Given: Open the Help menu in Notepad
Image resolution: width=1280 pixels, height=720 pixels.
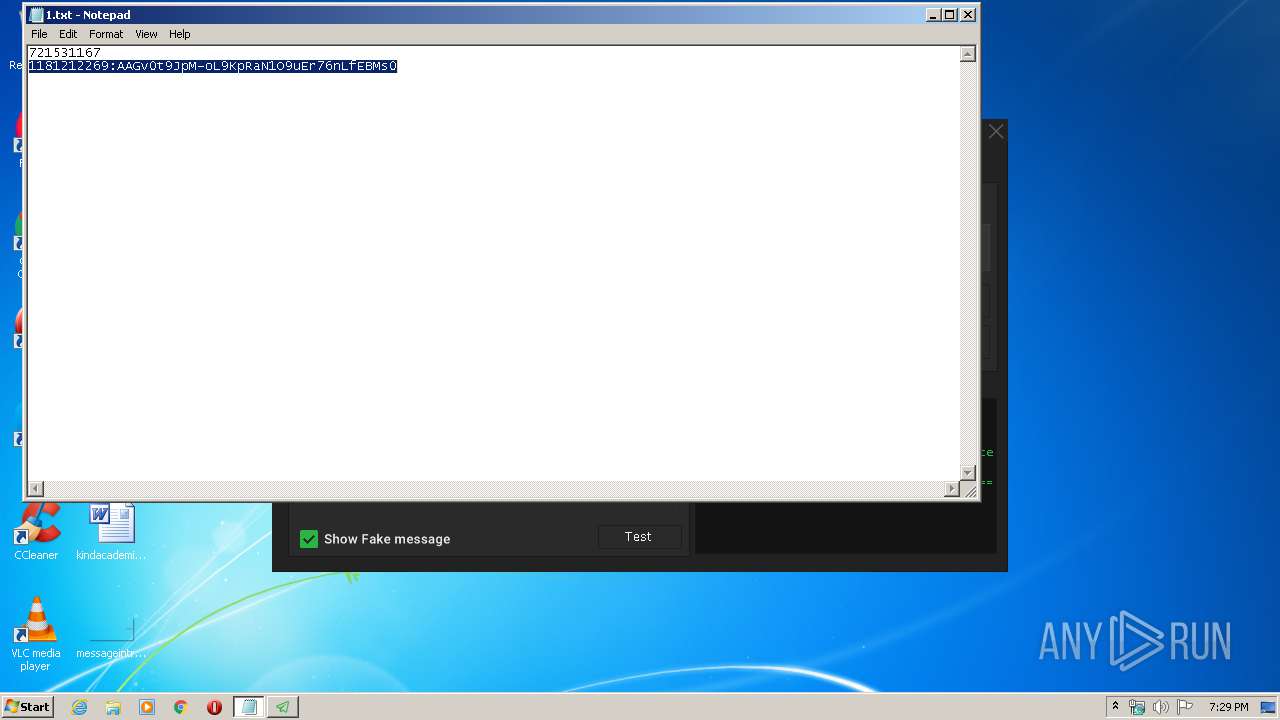Looking at the screenshot, I should pos(179,34).
